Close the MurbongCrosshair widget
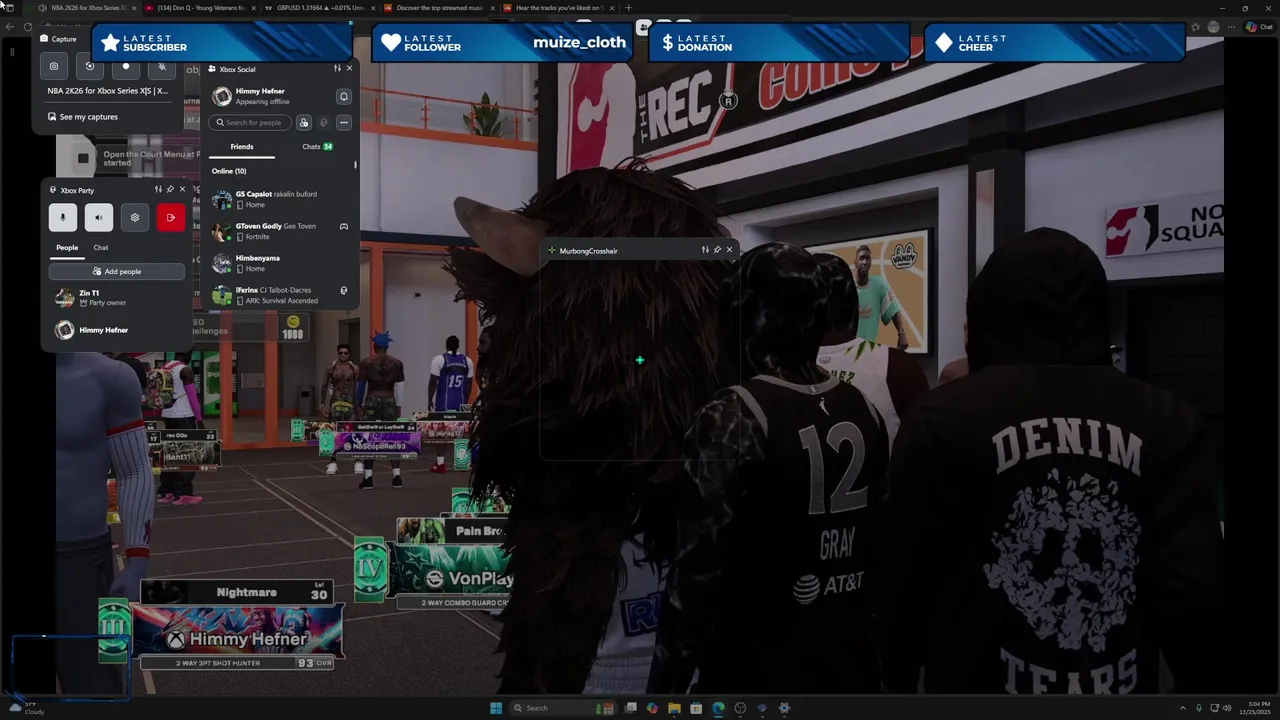This screenshot has width=1280, height=720. point(729,250)
